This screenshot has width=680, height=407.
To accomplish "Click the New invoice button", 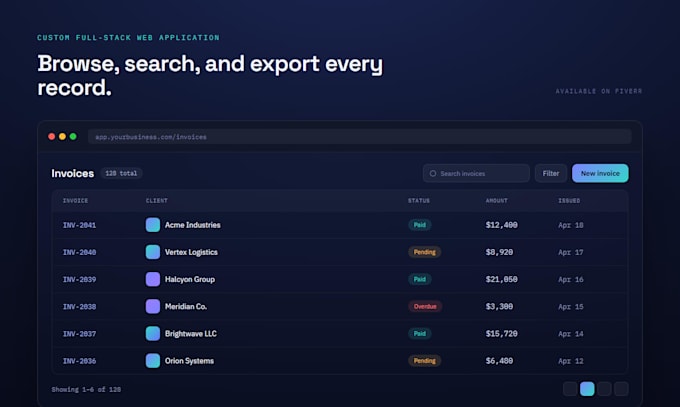I will pos(600,173).
